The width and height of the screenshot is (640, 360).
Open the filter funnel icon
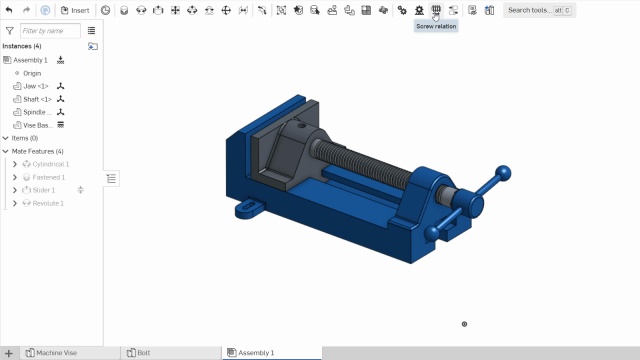click(x=9, y=31)
